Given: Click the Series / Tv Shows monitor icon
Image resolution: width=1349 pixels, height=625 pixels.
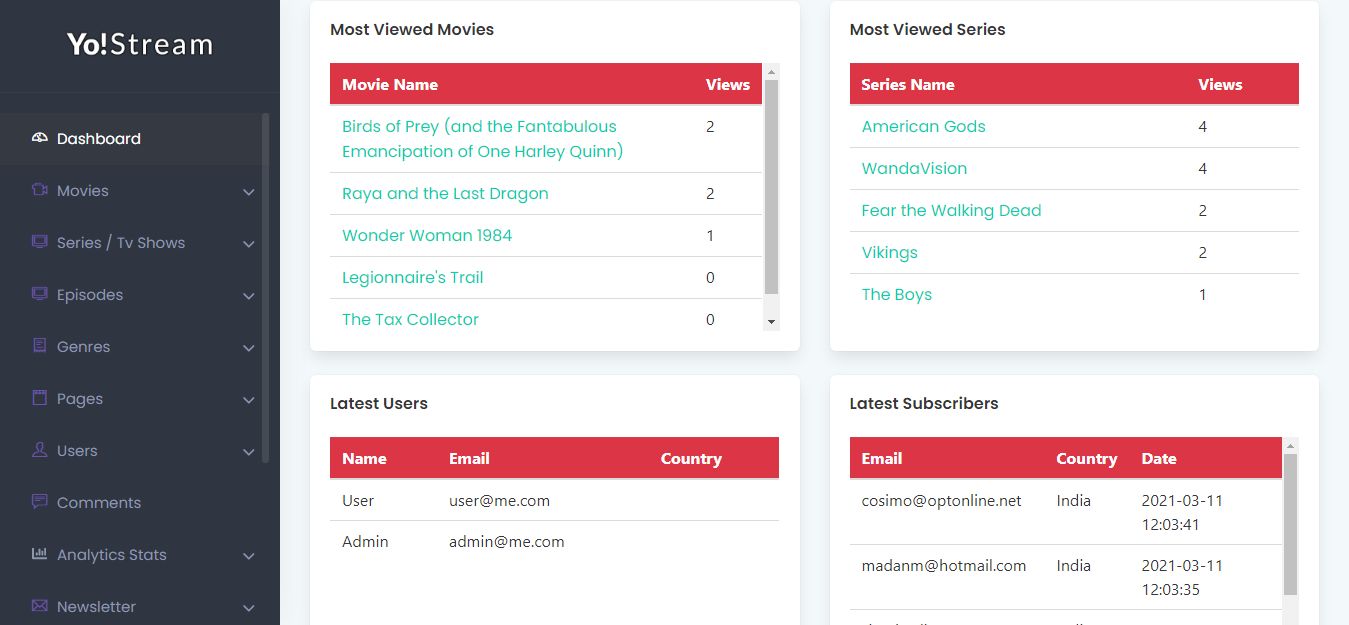Looking at the screenshot, I should click(x=40, y=242).
